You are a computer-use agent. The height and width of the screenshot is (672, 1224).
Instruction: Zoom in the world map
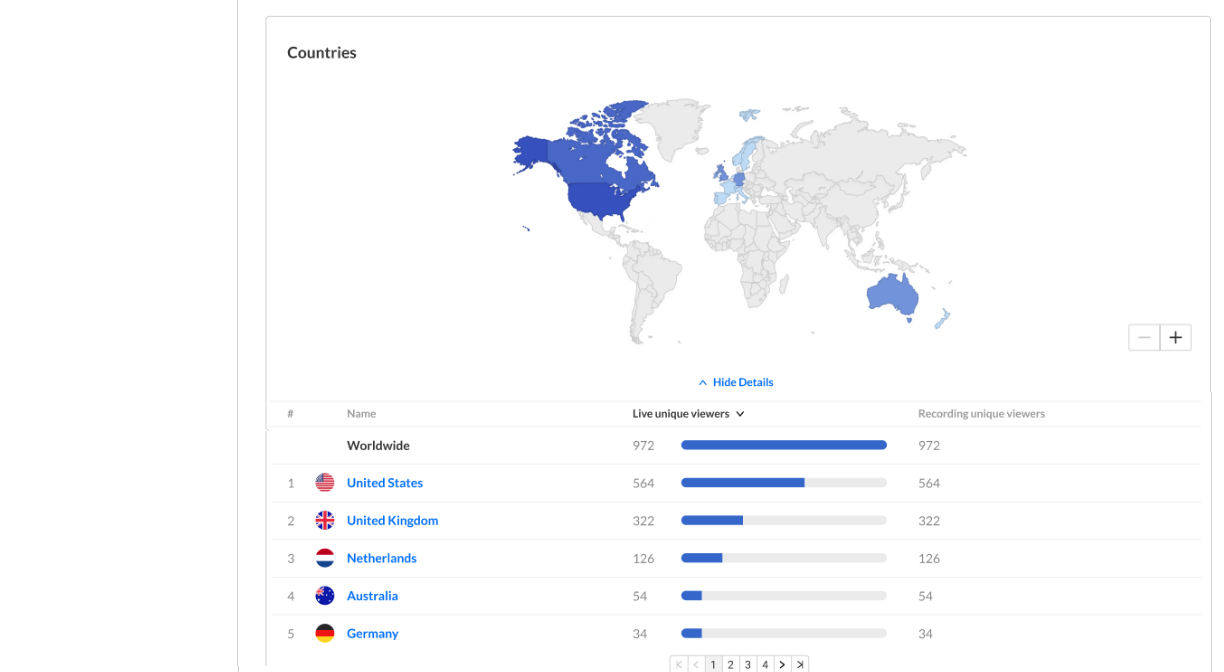1175,338
